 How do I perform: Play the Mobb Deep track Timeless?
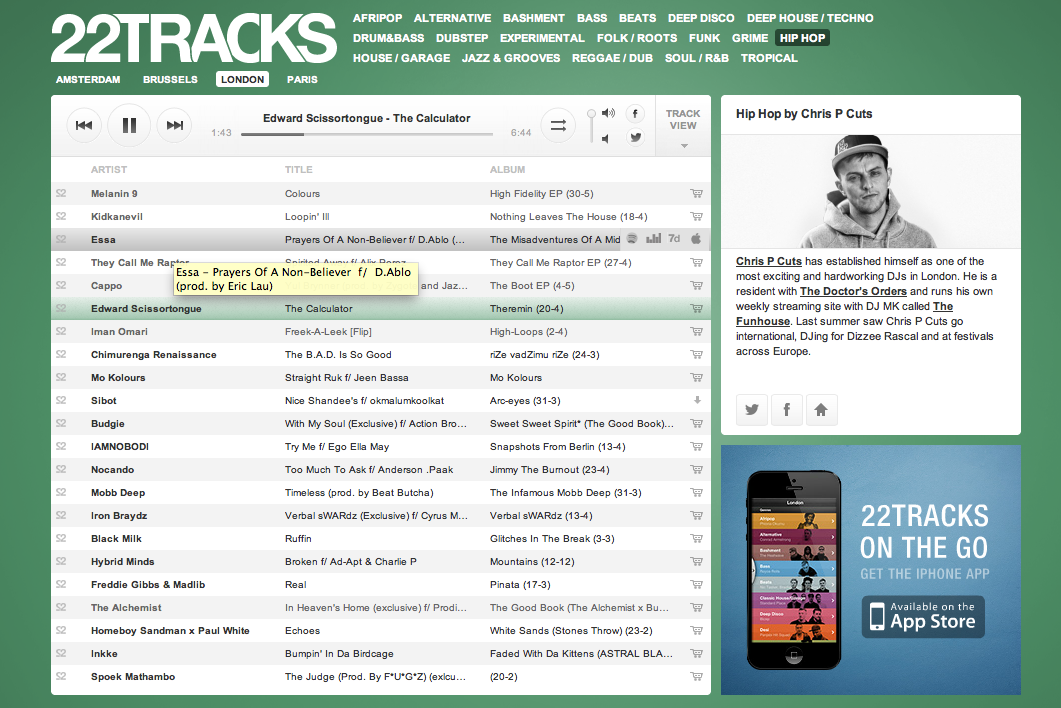click(358, 493)
